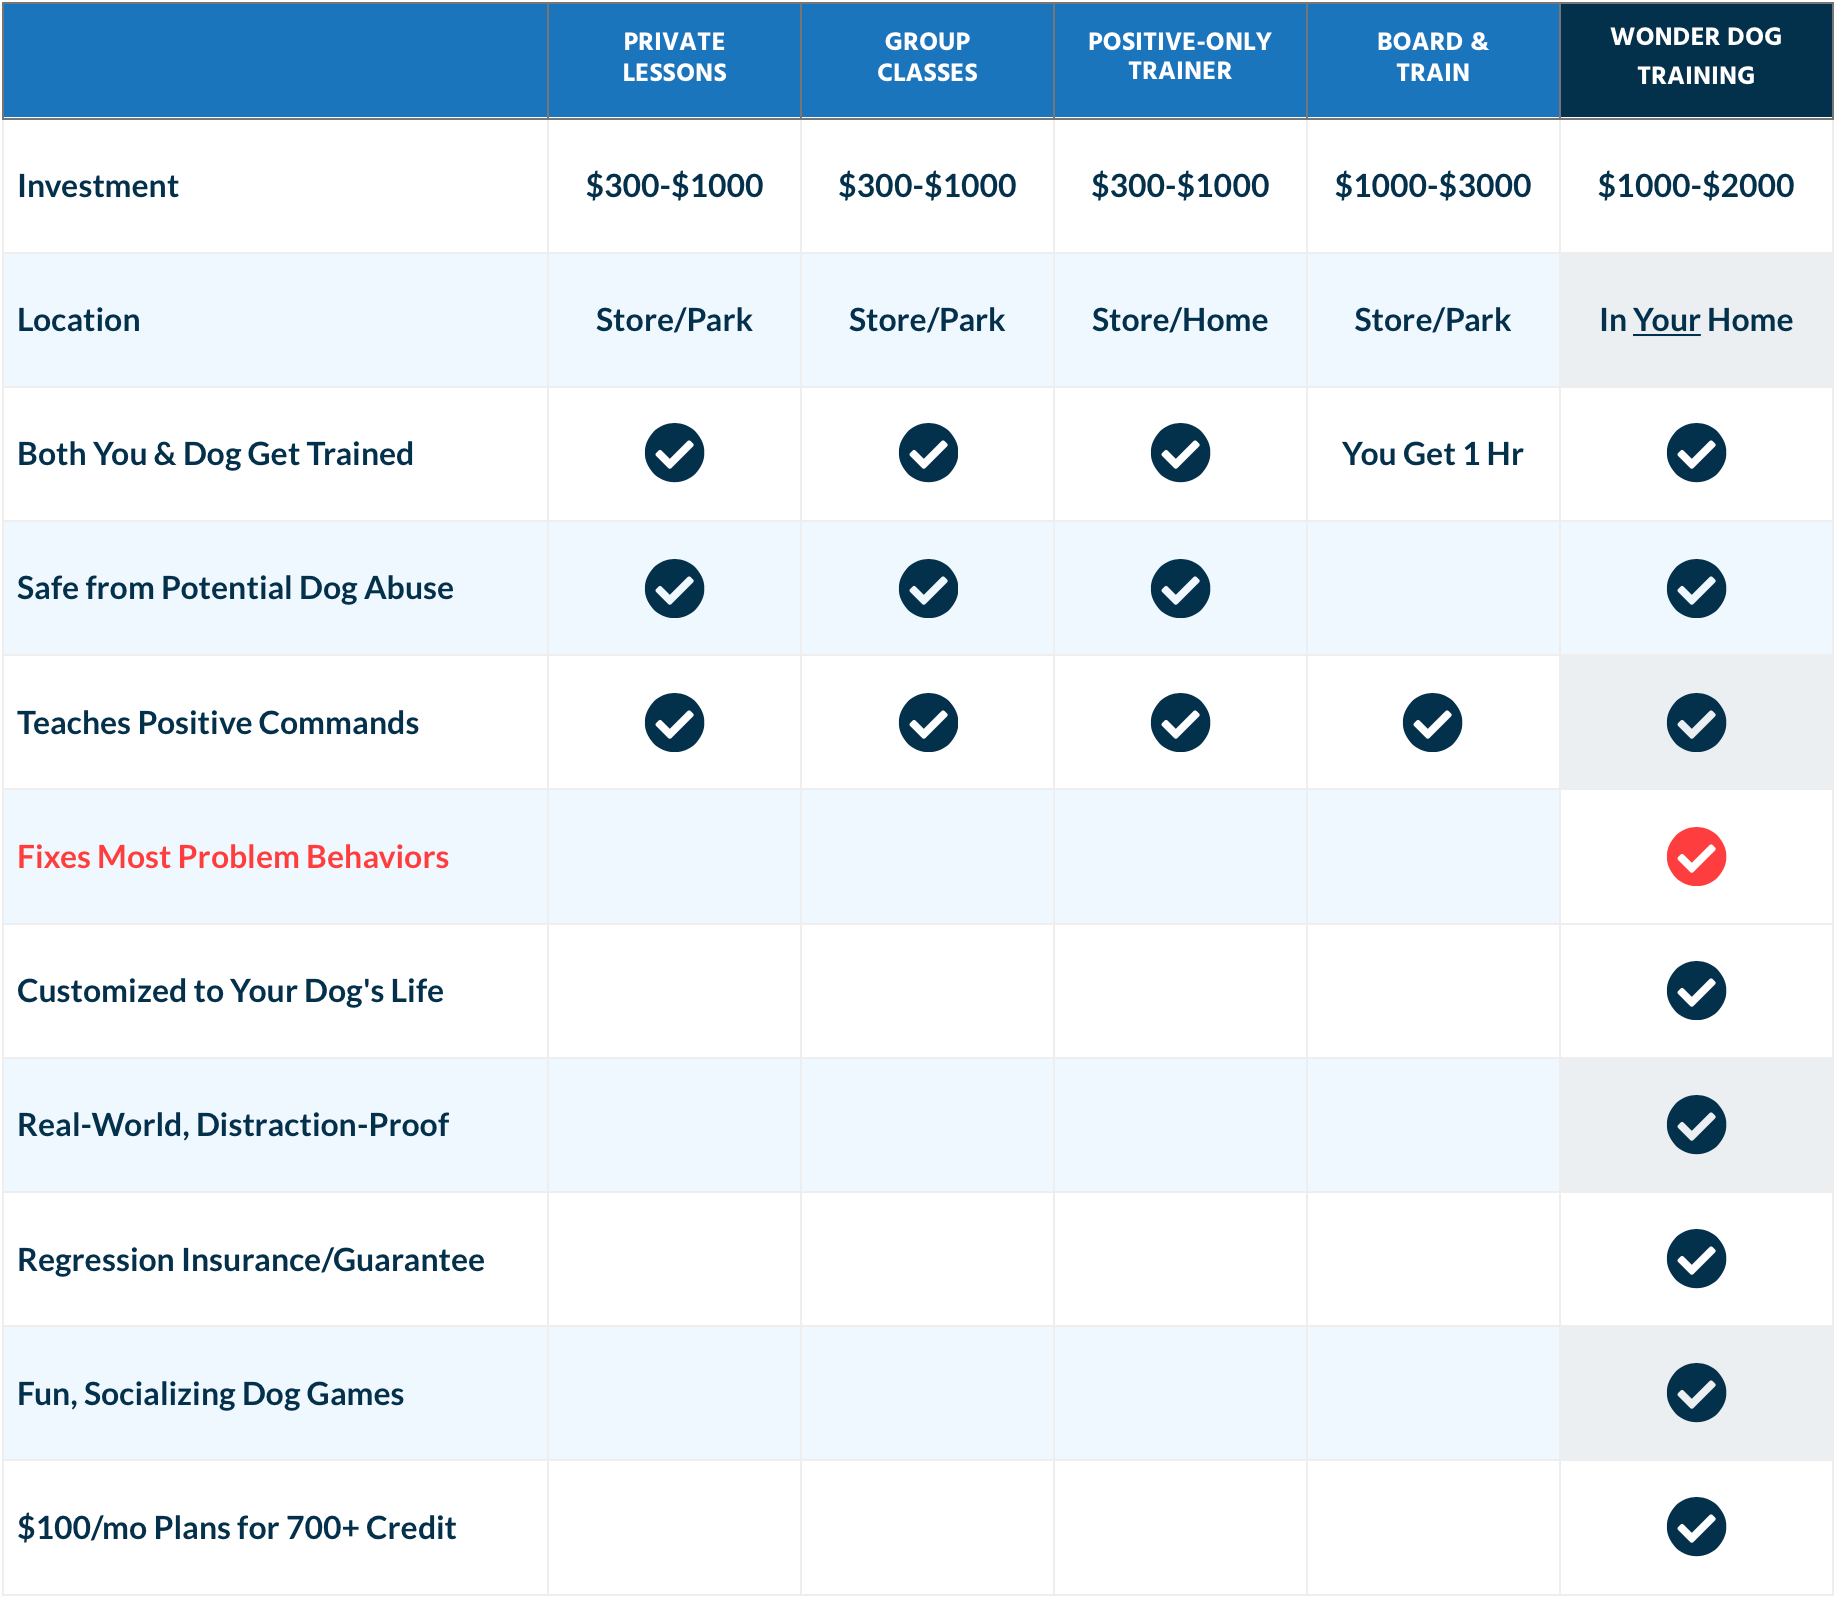Click the red Fixes Most Problem Behaviors label
1836x1598 pixels.
[233, 857]
